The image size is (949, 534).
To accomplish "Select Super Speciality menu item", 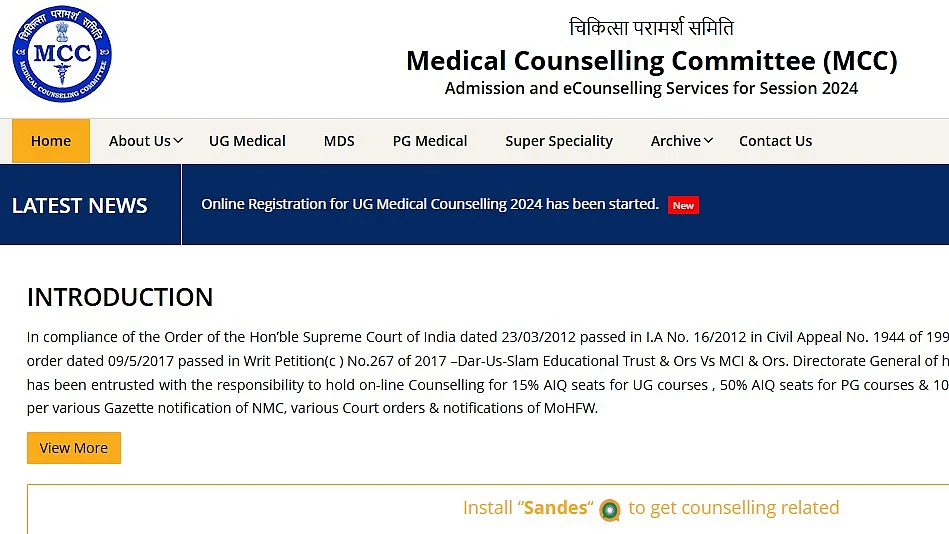I will 559,141.
